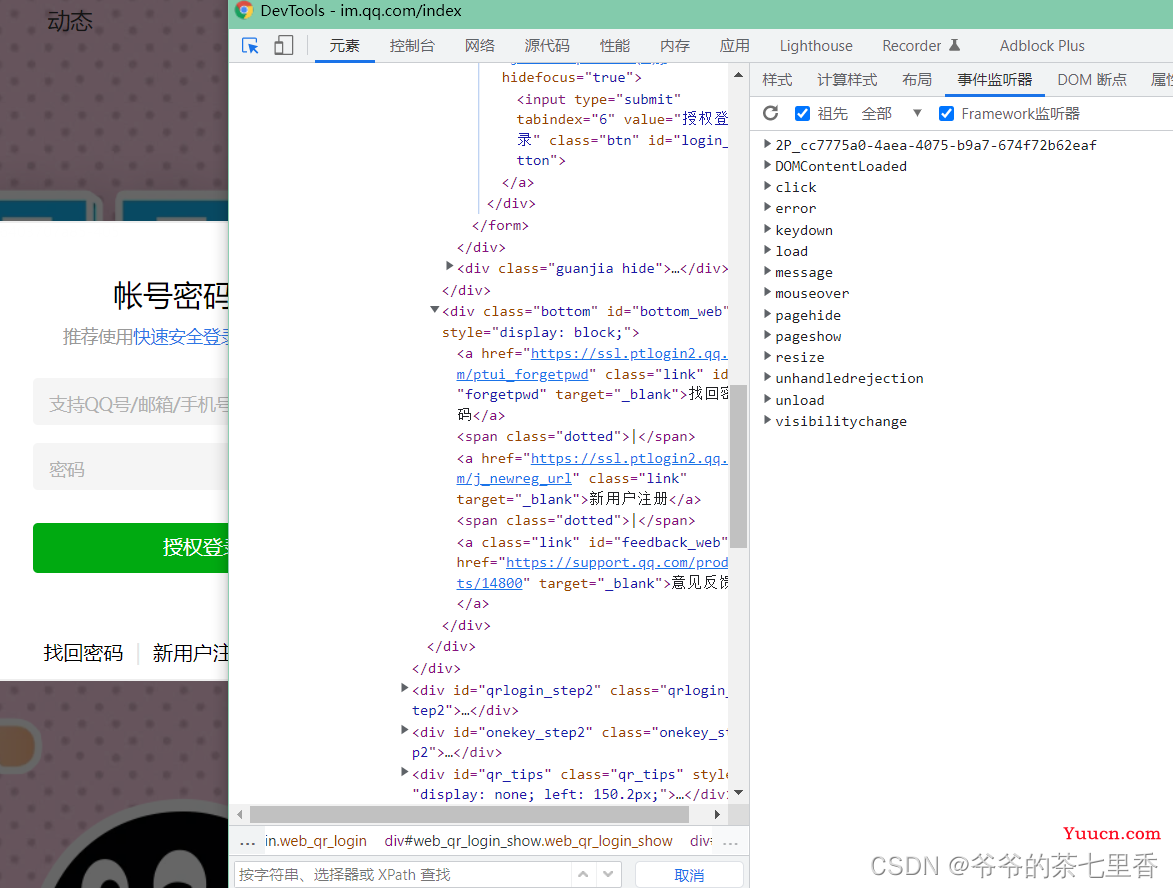1173x888 pixels.
Task: Collapse the bottom_web div node
Action: (x=434, y=310)
